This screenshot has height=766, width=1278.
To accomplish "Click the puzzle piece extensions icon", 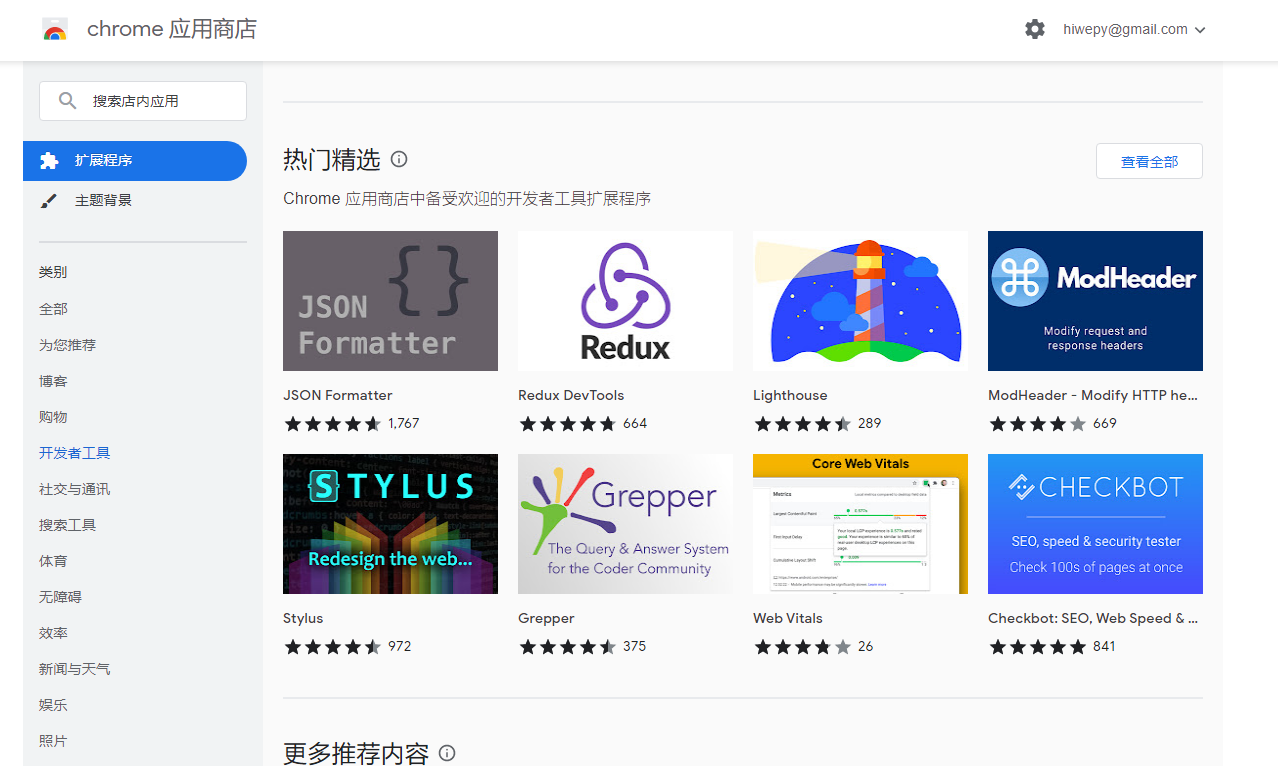I will (49, 160).
